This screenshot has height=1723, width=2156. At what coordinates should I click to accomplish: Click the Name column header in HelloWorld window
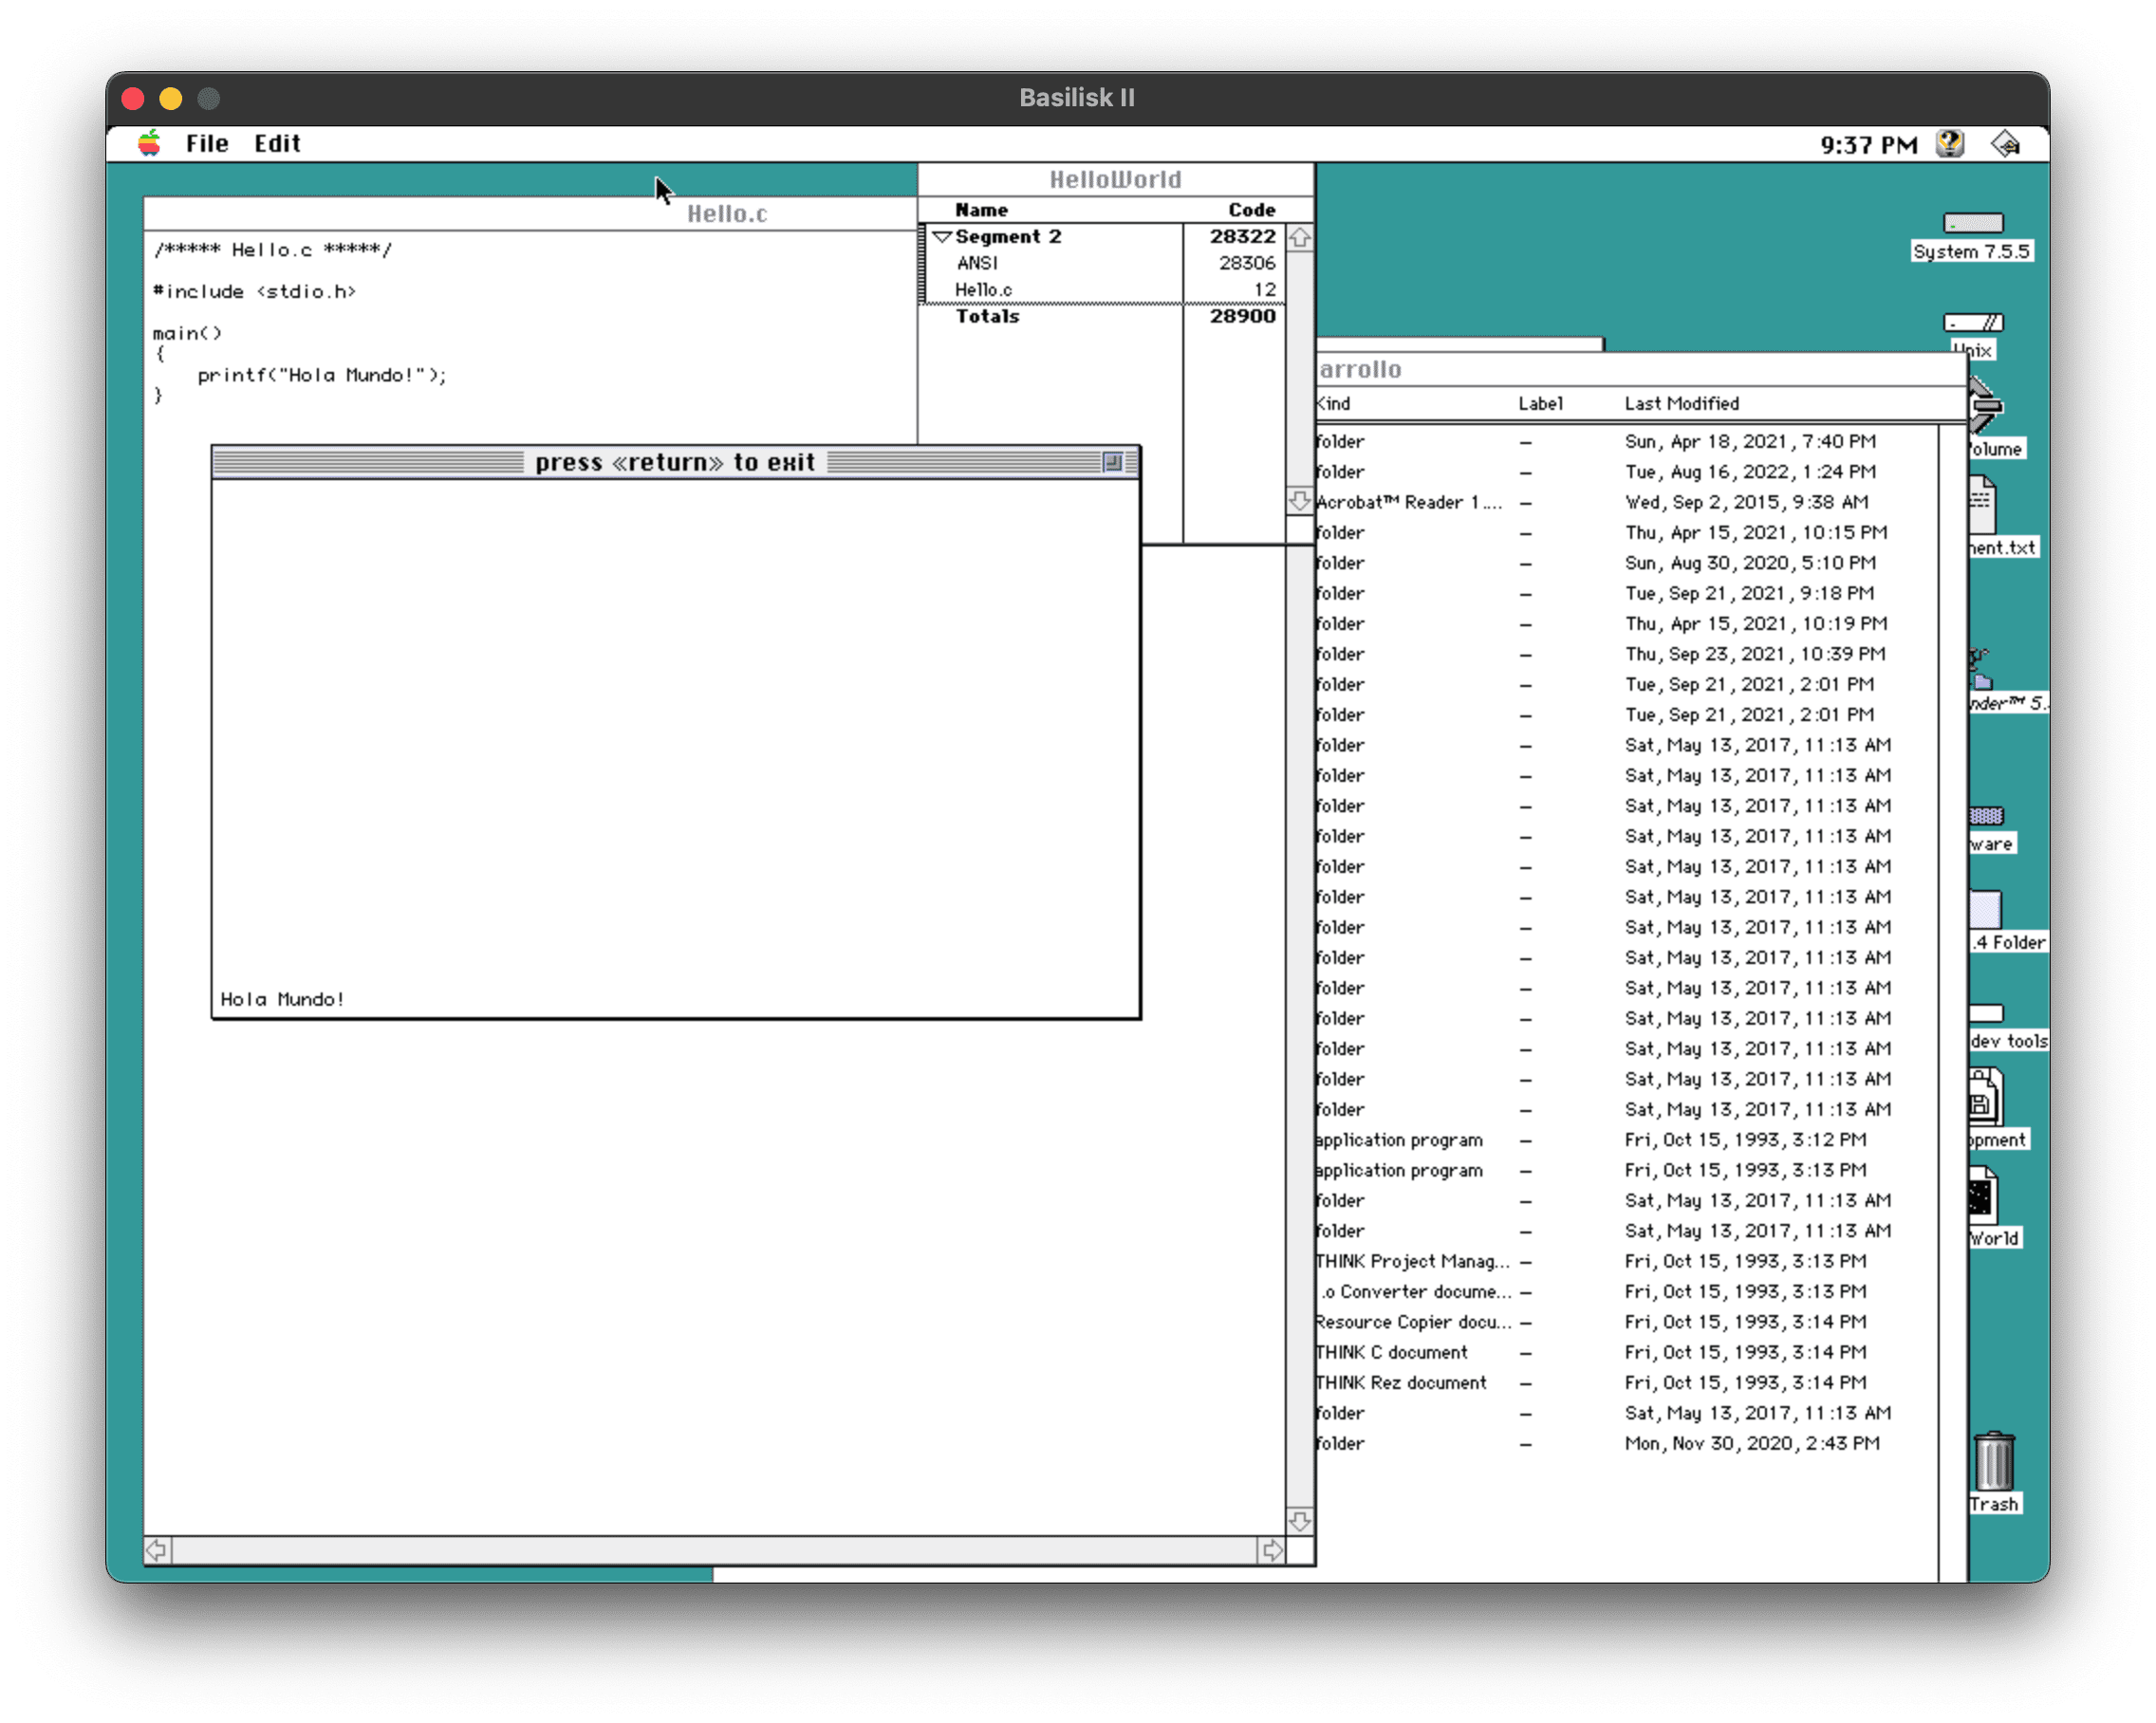(981, 210)
